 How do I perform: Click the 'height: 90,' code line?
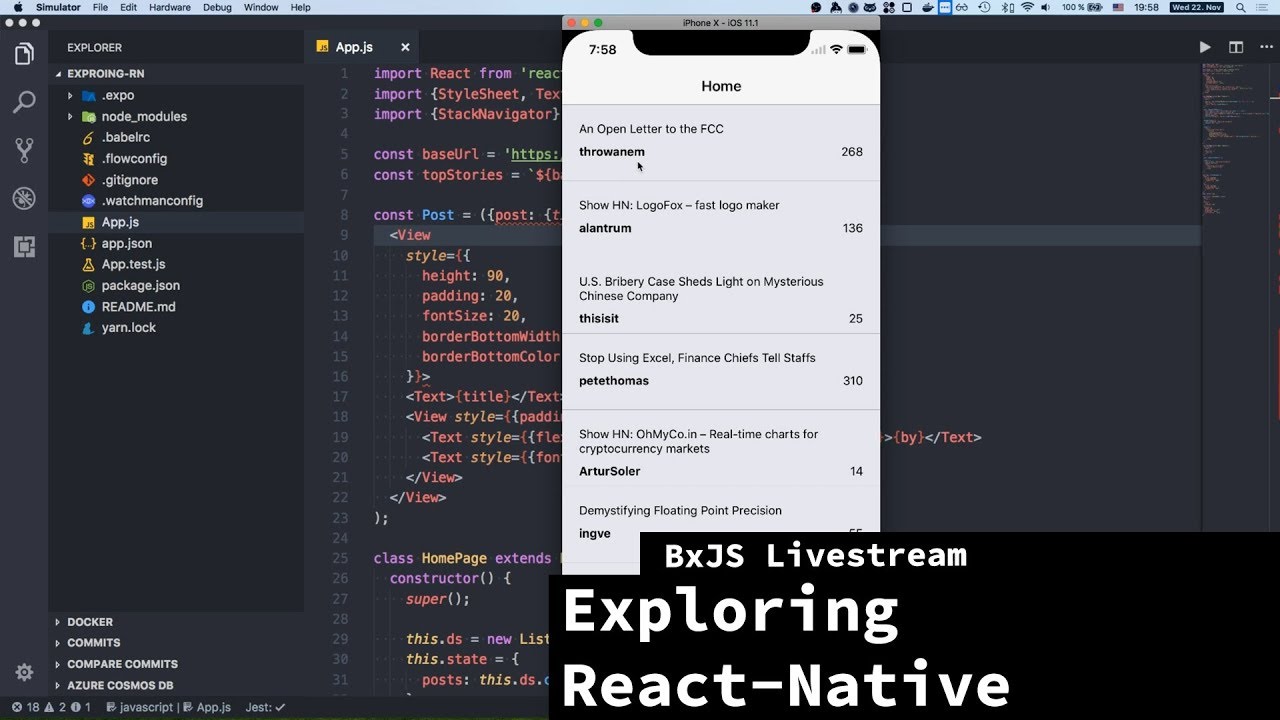tap(465, 276)
